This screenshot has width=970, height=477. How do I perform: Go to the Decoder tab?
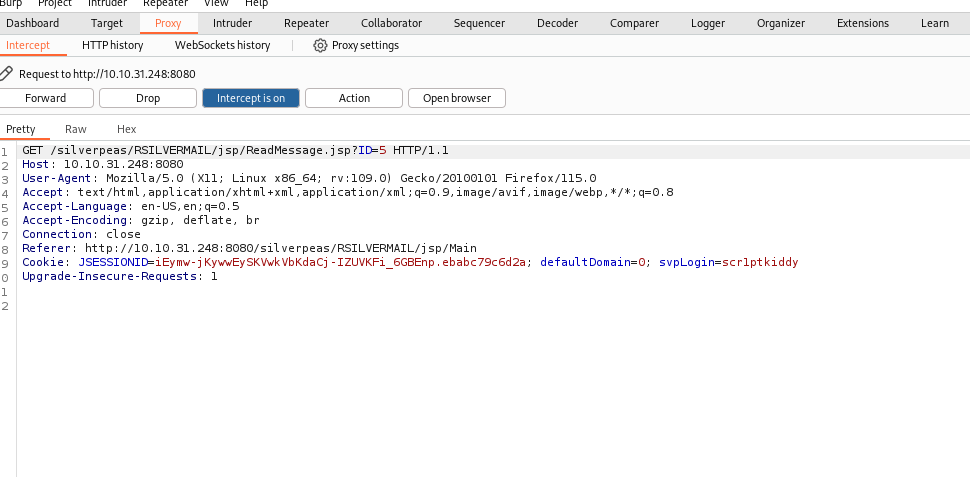pyautogui.click(x=557, y=23)
